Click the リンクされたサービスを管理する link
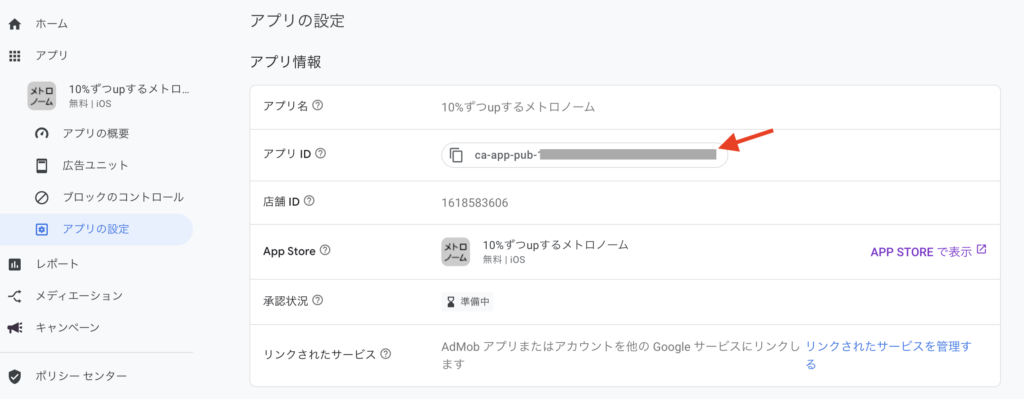This screenshot has height=399, width=1024. pos(889,355)
